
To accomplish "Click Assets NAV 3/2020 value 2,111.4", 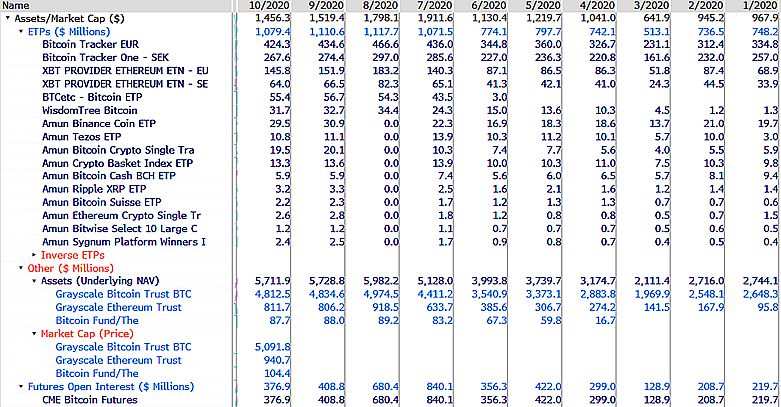I will [x=652, y=281].
